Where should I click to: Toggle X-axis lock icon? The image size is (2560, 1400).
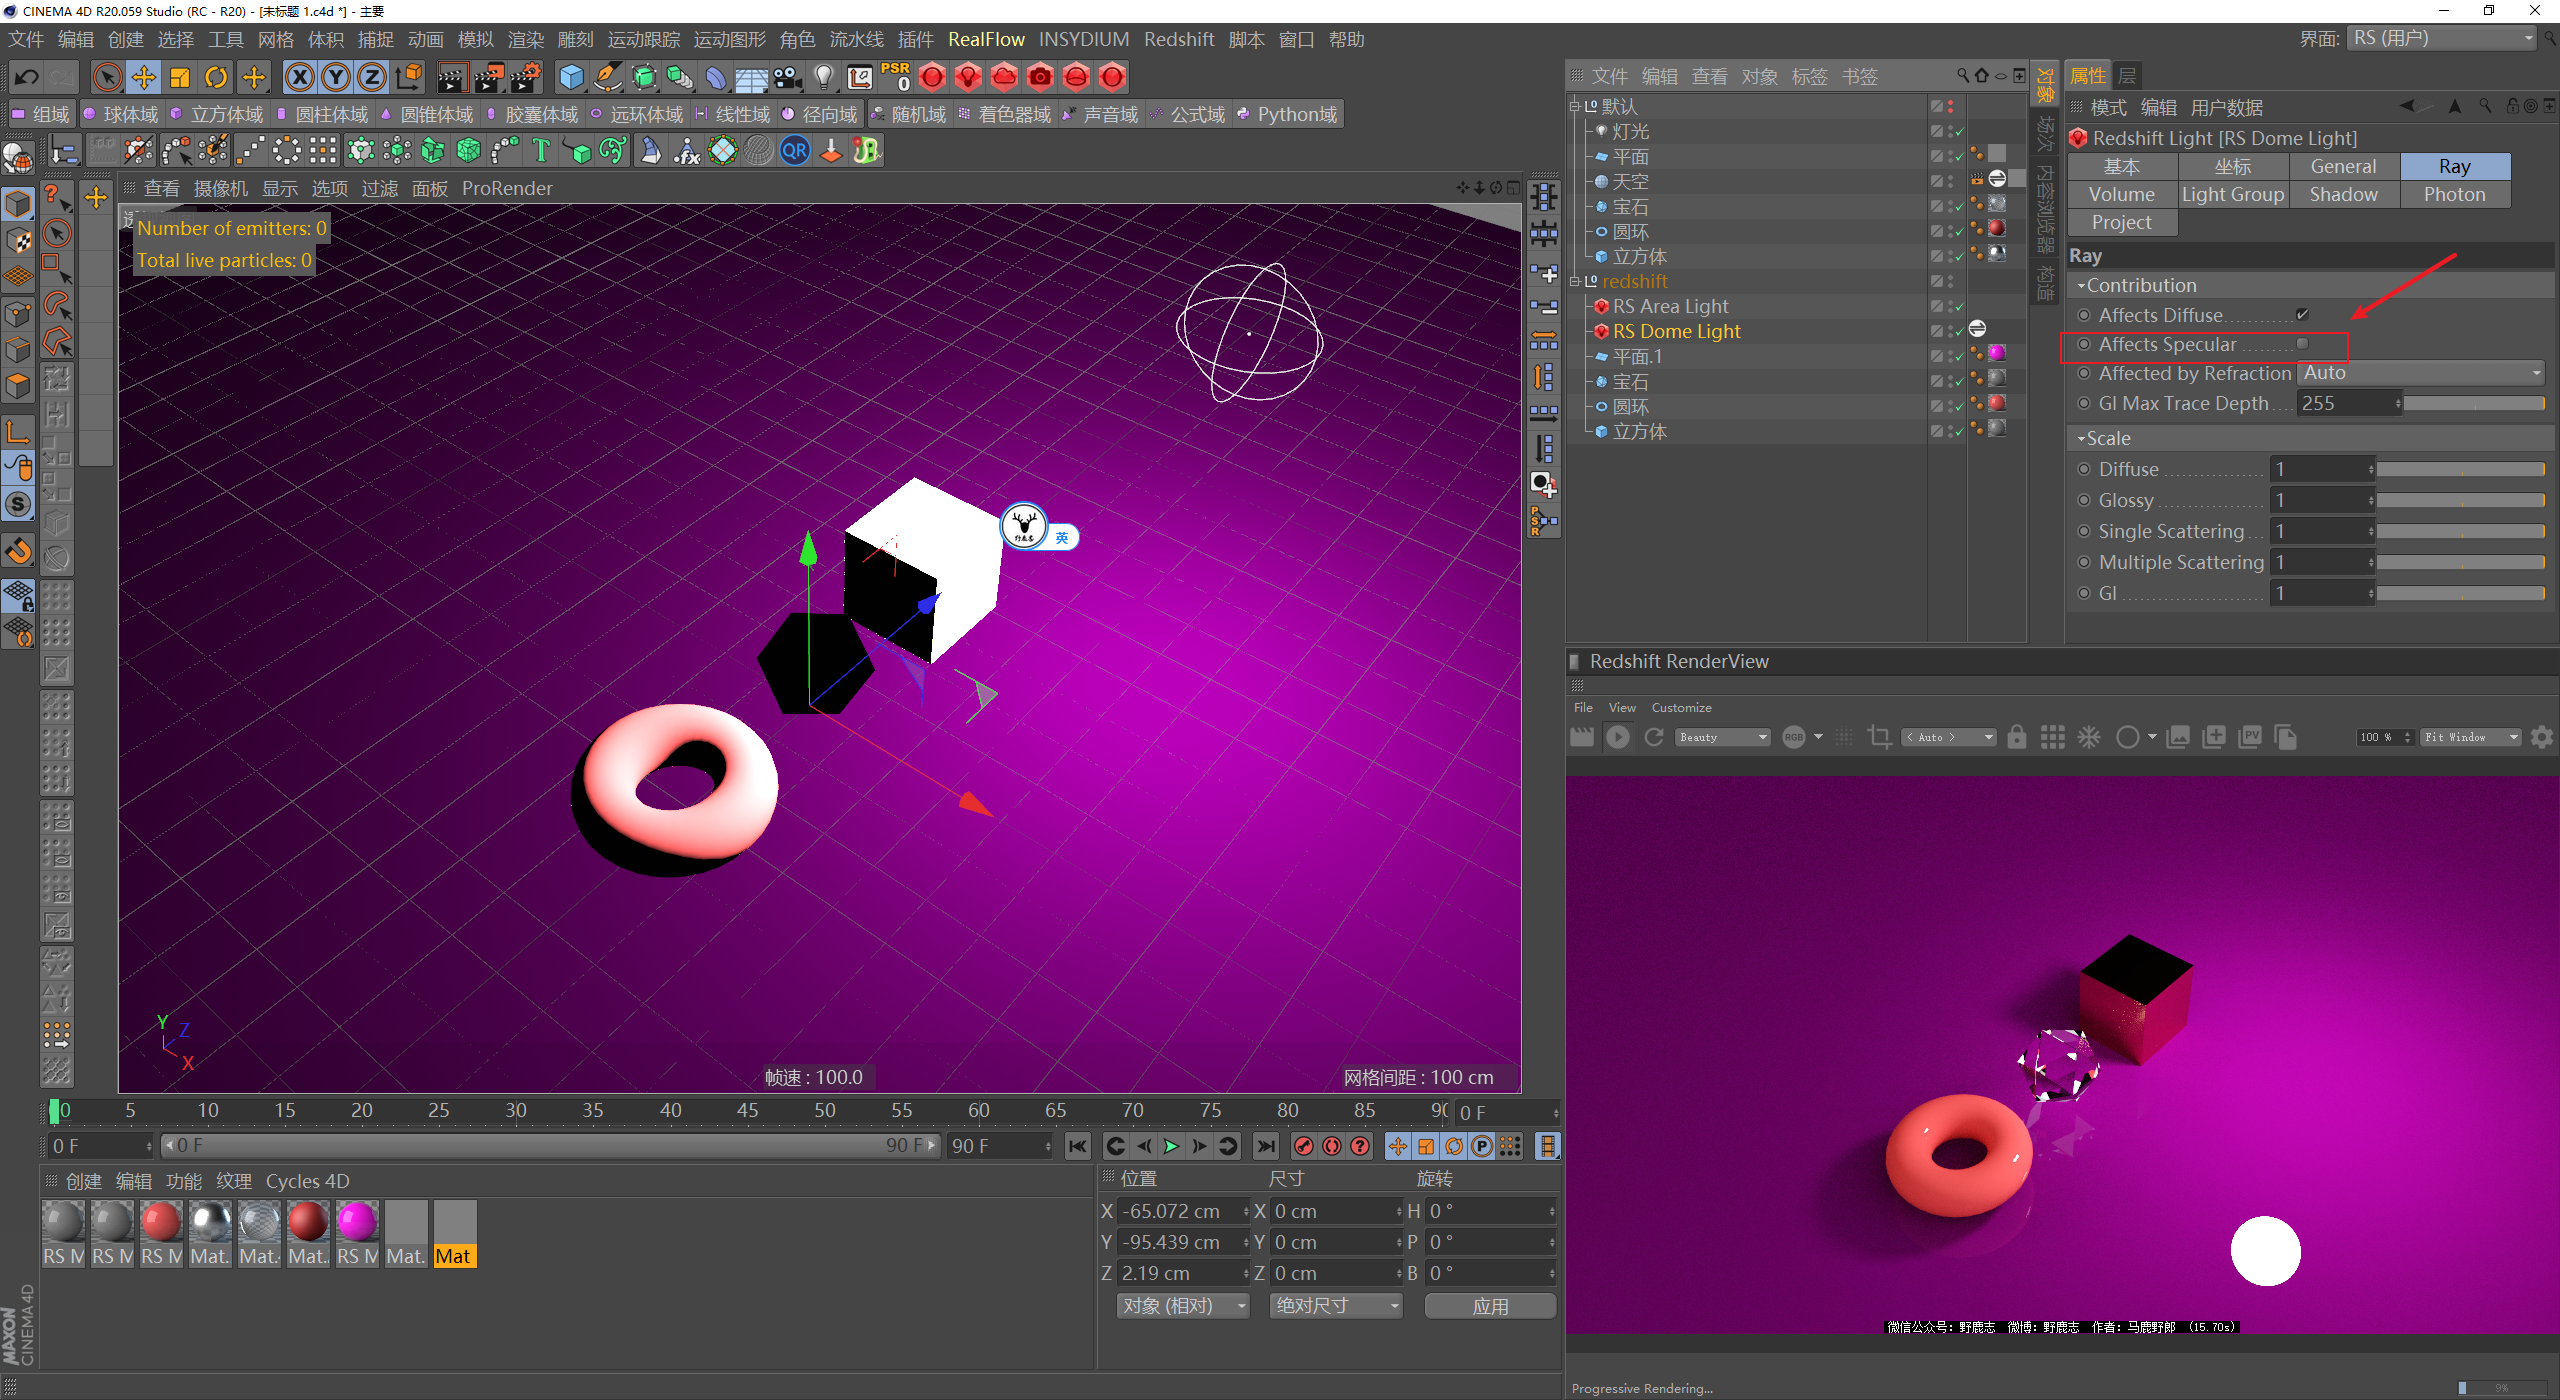coord(299,77)
